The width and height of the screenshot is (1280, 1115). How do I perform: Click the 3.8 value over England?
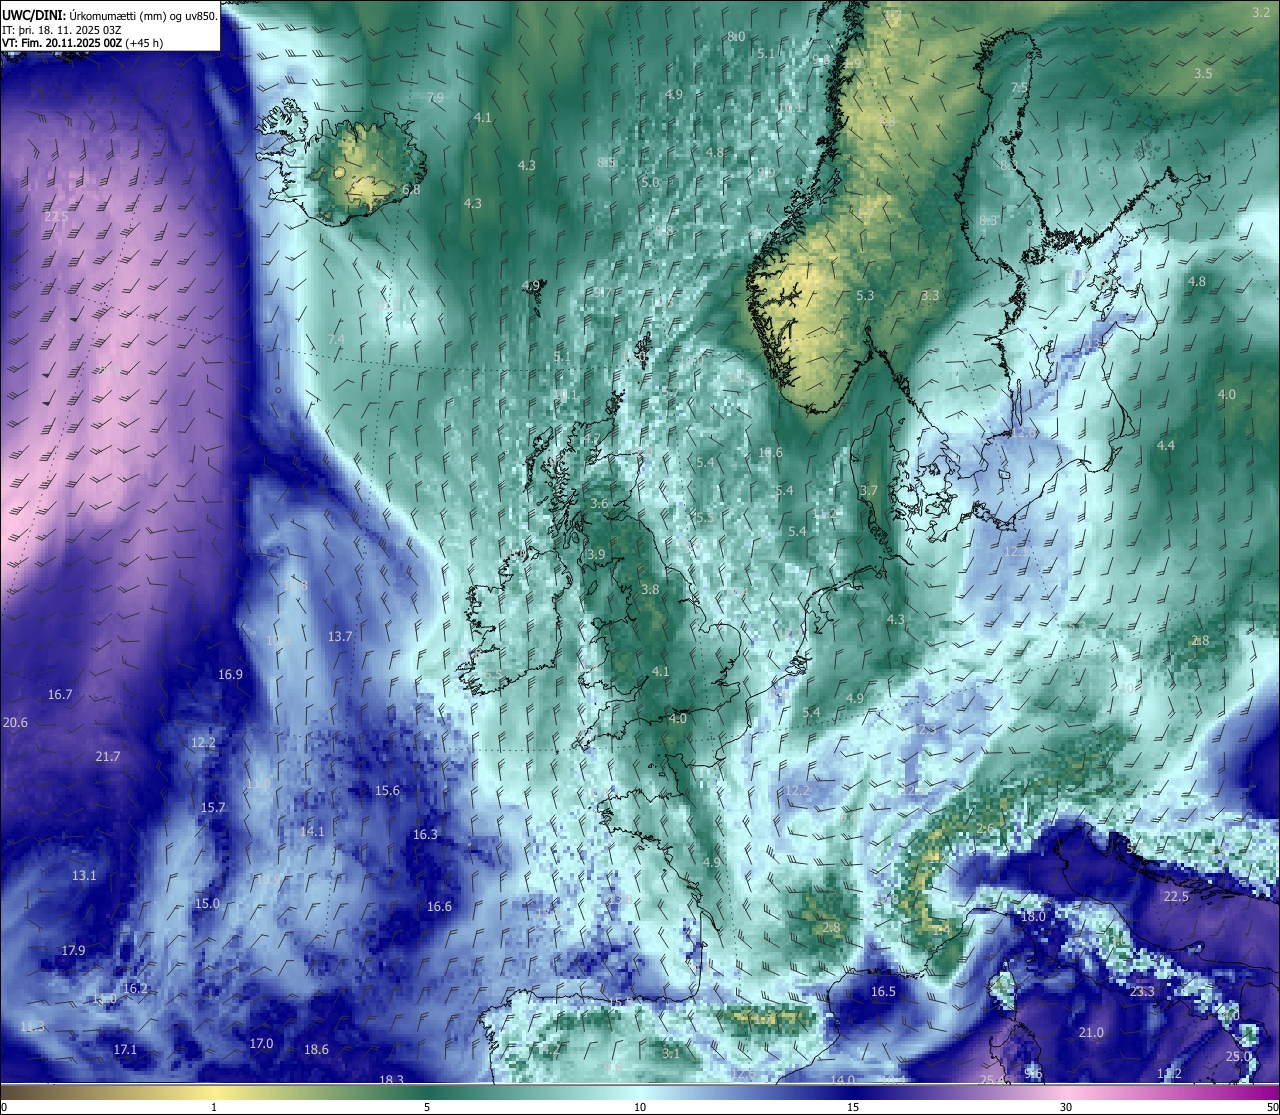650,590
